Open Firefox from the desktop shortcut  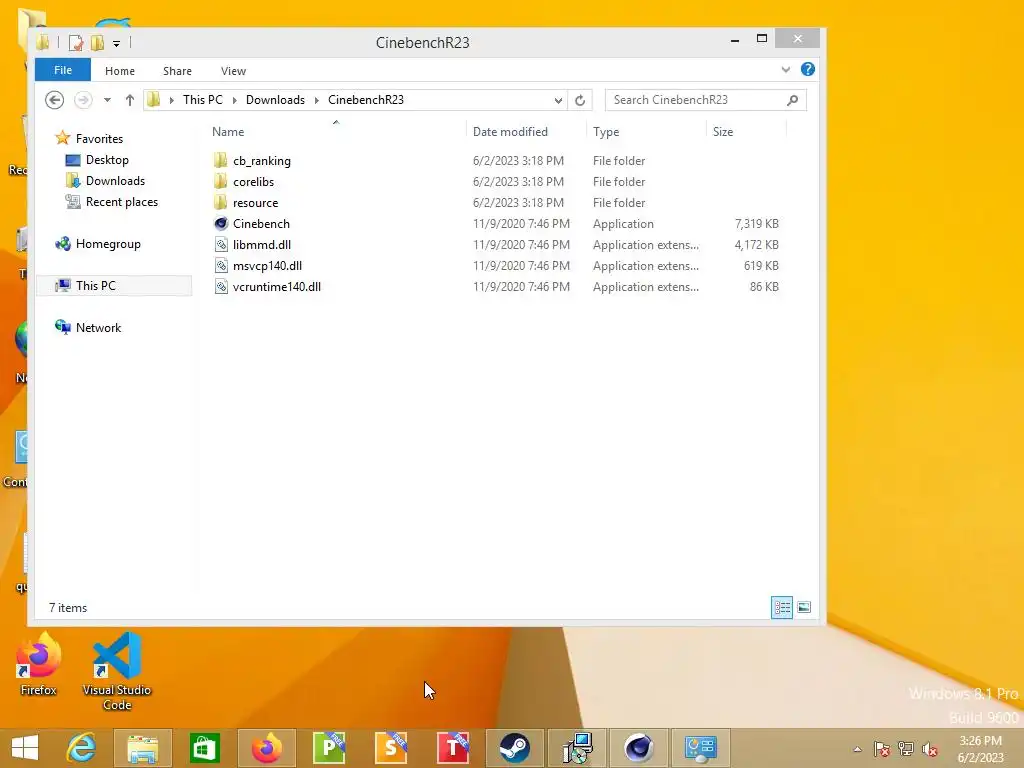[39, 665]
